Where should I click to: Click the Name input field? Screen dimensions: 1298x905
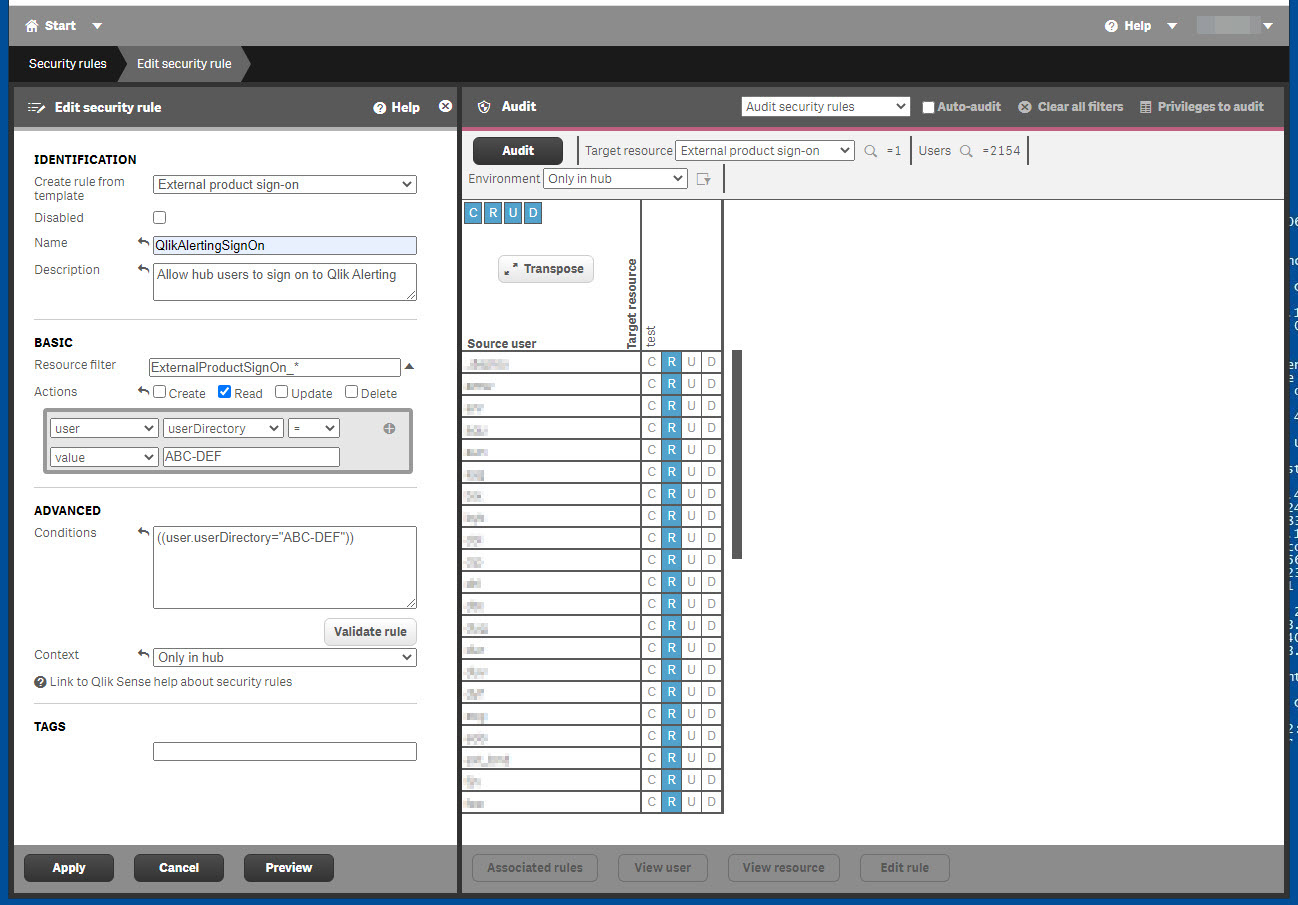[285, 245]
